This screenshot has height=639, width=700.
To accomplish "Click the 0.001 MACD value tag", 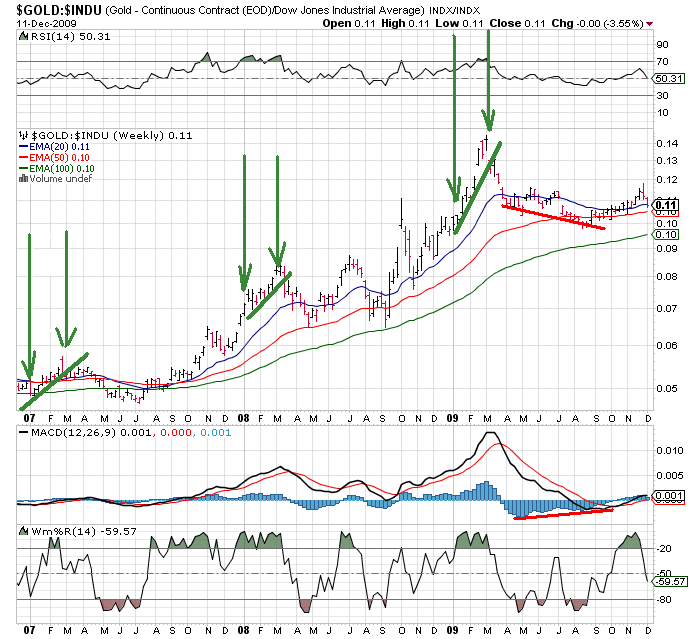I will coord(668,496).
